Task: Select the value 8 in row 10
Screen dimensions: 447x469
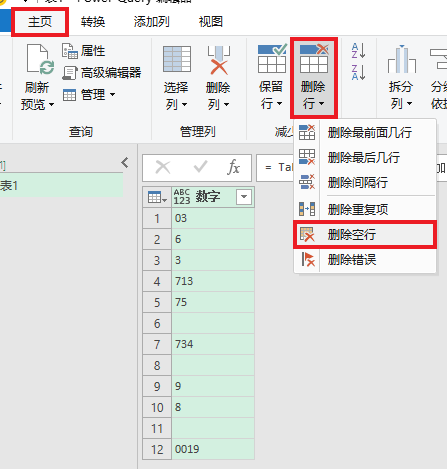Action: [x=213, y=407]
